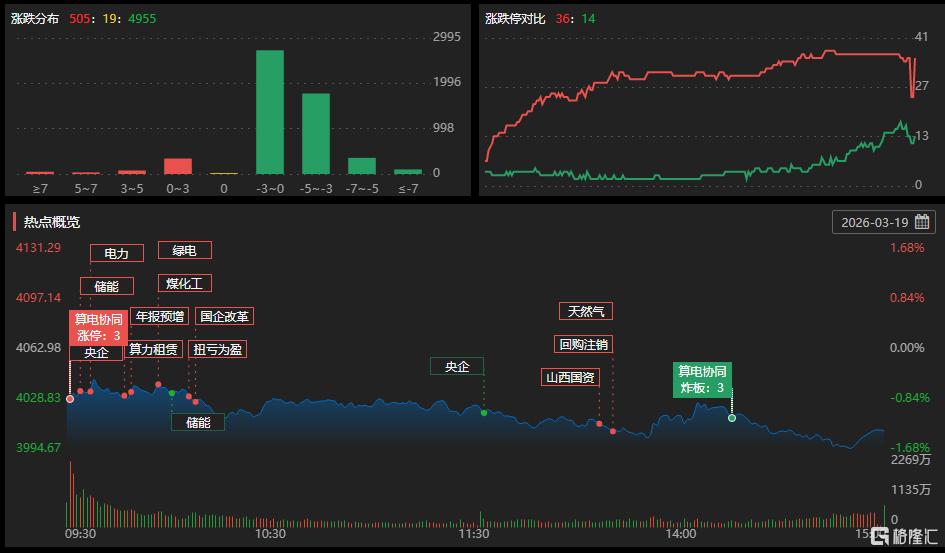
Task: Click the 4131.29 price axis value
Action: tap(39, 248)
